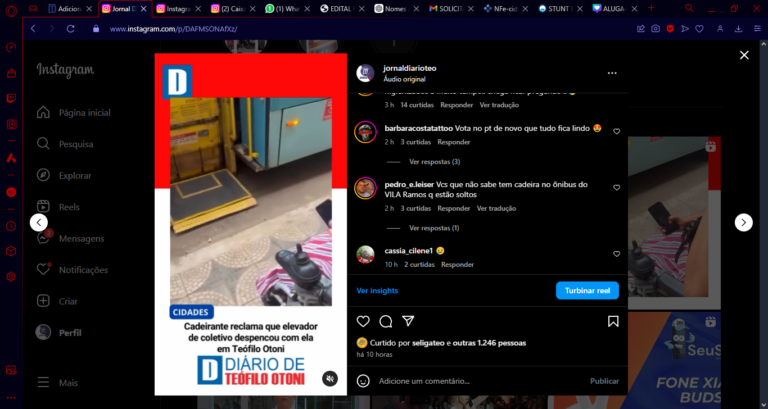Open browser bookmarks heart in address bar
The width and height of the screenshot is (768, 409).
pyautogui.click(x=699, y=29)
